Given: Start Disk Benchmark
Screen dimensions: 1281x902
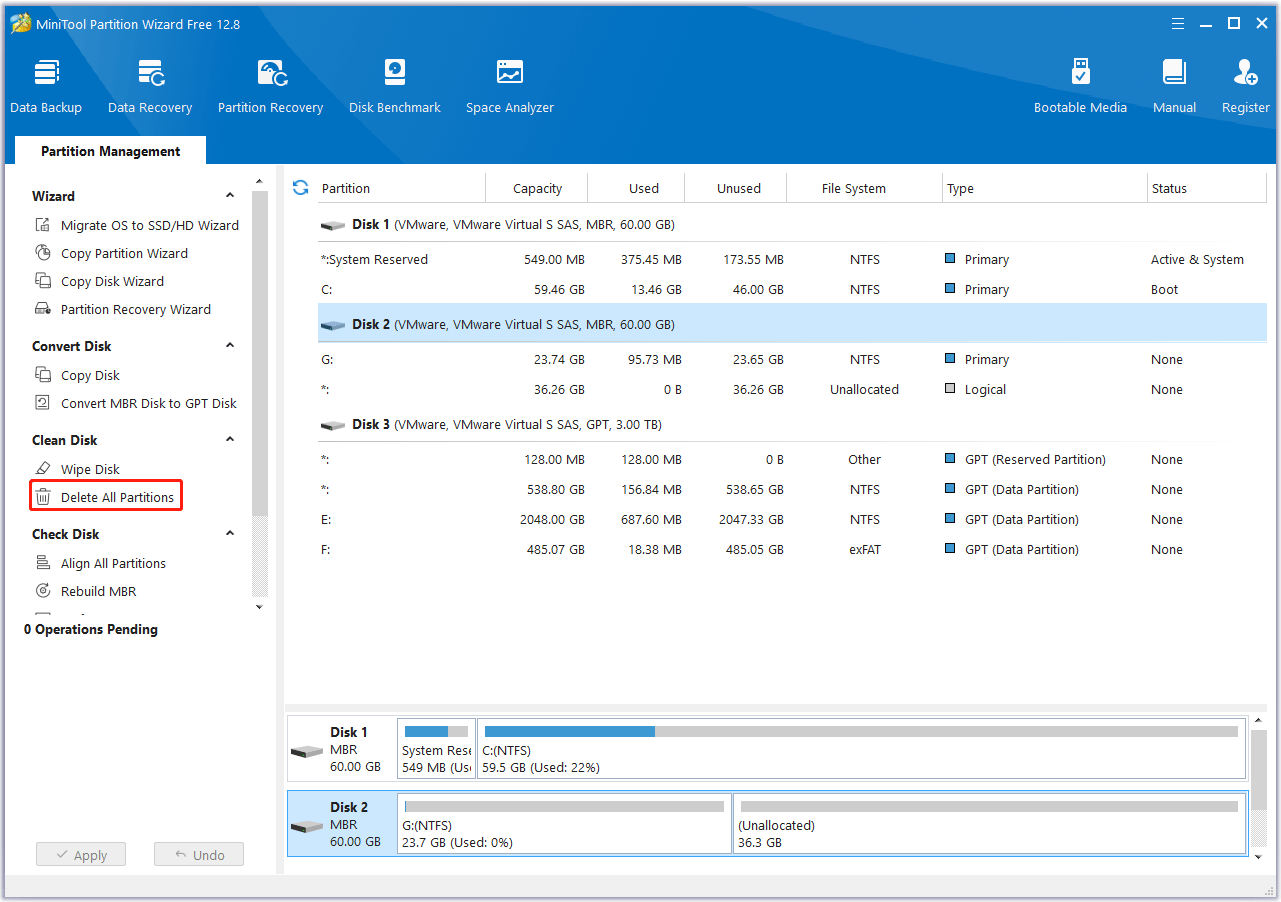Looking at the screenshot, I should coord(395,87).
